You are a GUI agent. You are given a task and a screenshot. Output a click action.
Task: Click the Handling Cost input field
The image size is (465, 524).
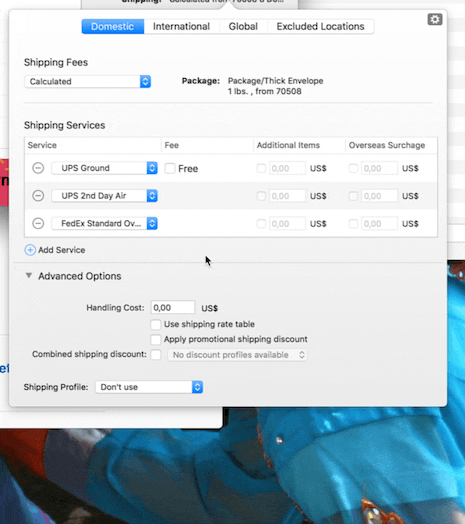point(173,307)
